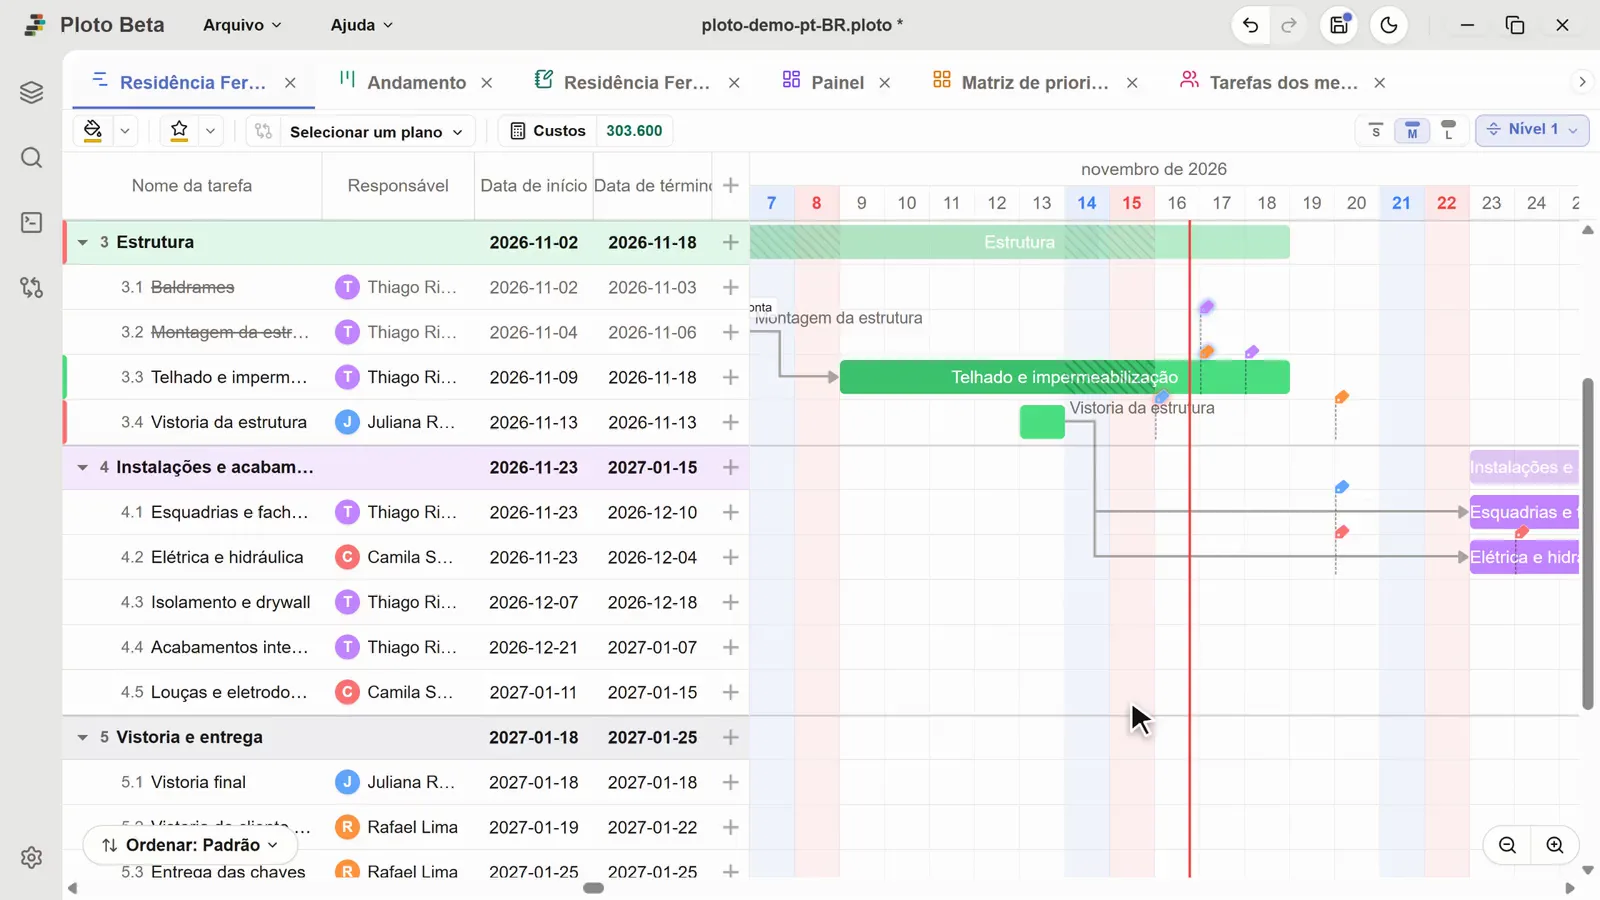Viewport: 1600px width, 900px height.
Task: Collapse the Vistoria e entrega group
Action: 83,737
